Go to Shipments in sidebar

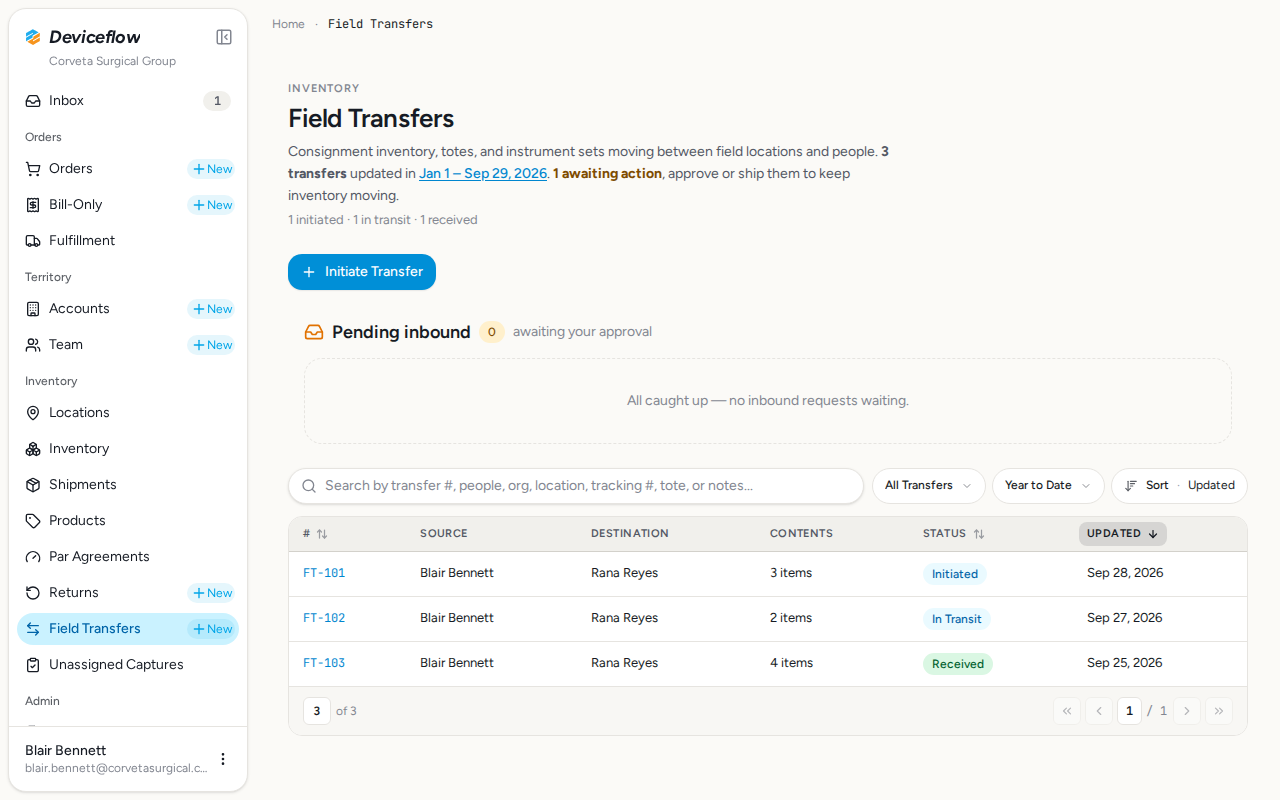[x=128, y=485]
